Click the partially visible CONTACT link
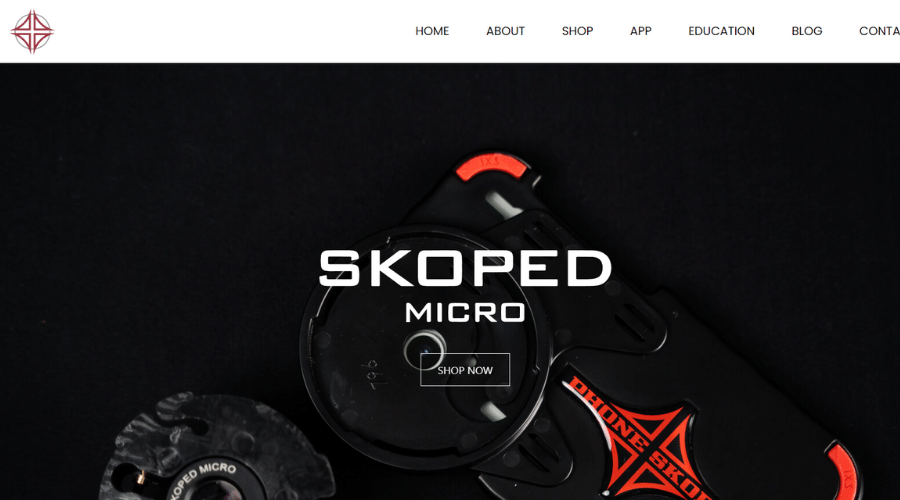The width and height of the screenshot is (900, 500). click(879, 31)
